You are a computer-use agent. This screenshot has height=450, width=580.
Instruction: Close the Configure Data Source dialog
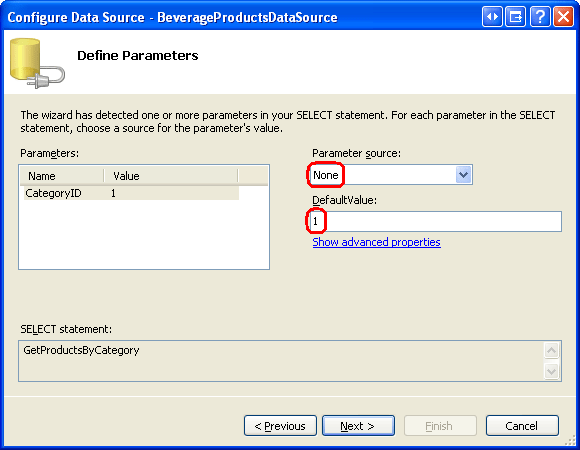click(x=563, y=17)
